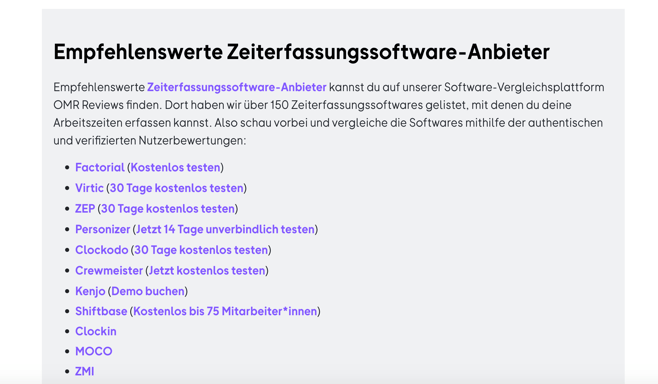
Task: Click Jetzt 14 Tage unverbindlich testen
Action: 225,229
